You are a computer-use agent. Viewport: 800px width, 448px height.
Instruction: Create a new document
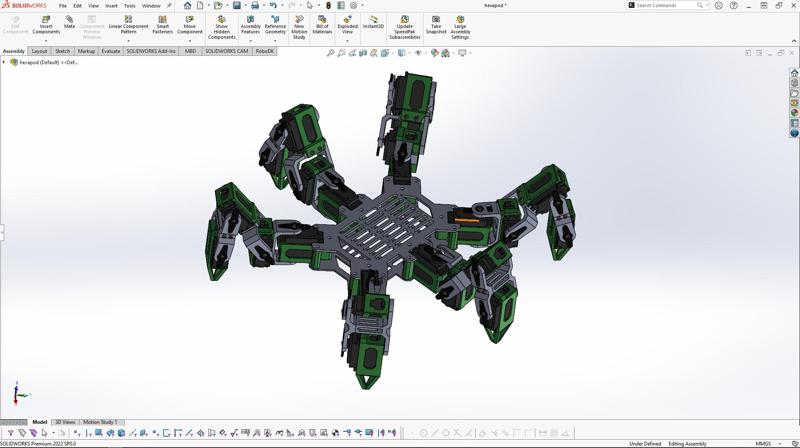[x=200, y=6]
